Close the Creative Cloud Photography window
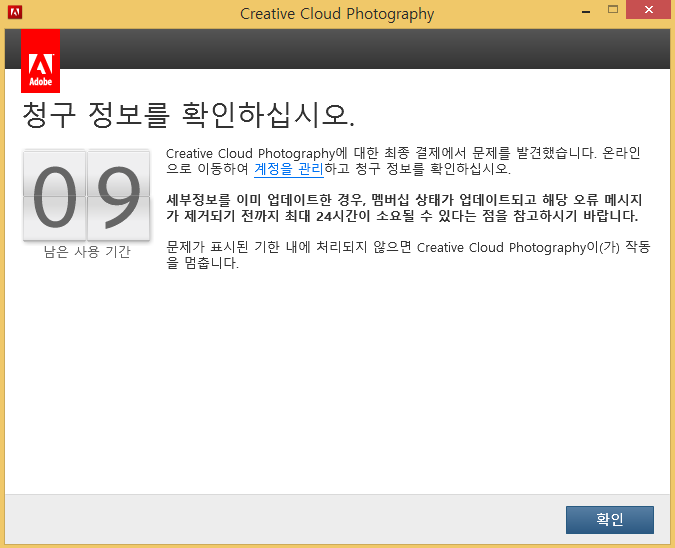 click(x=648, y=9)
